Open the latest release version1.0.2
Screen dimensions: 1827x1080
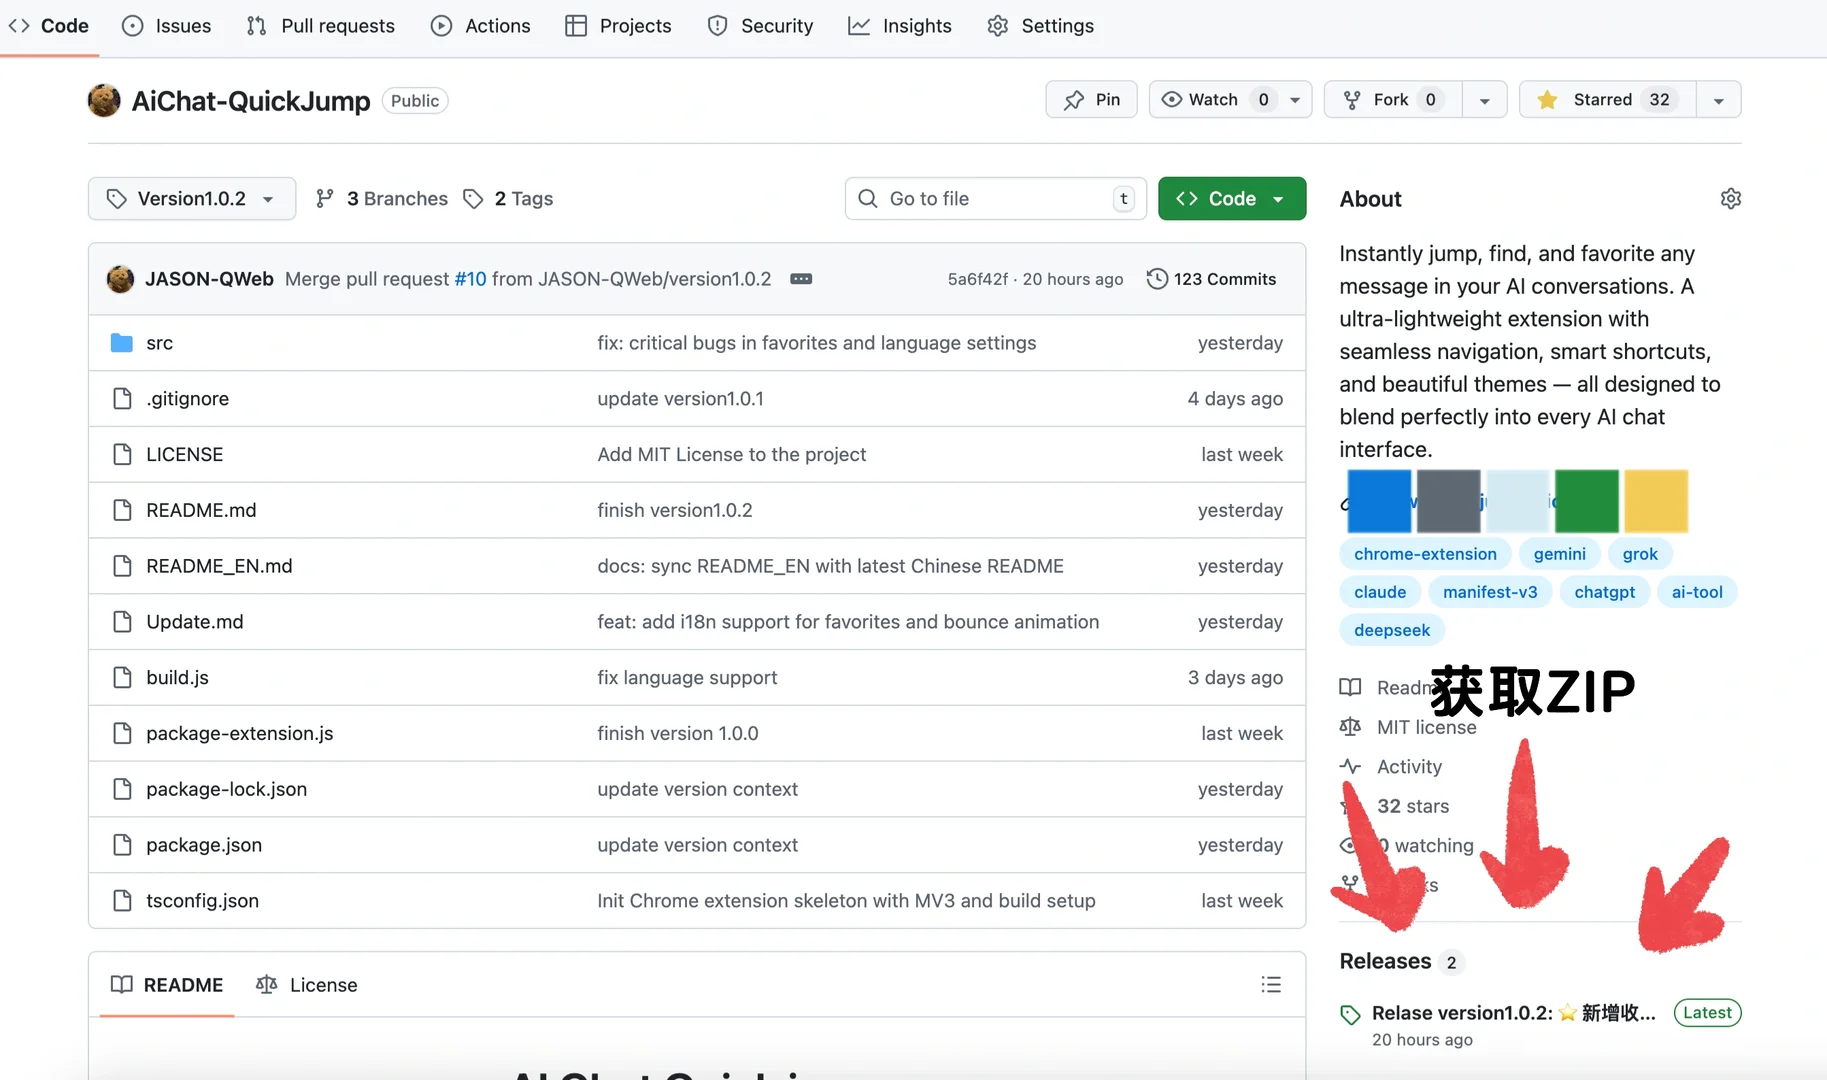click(x=1513, y=1013)
